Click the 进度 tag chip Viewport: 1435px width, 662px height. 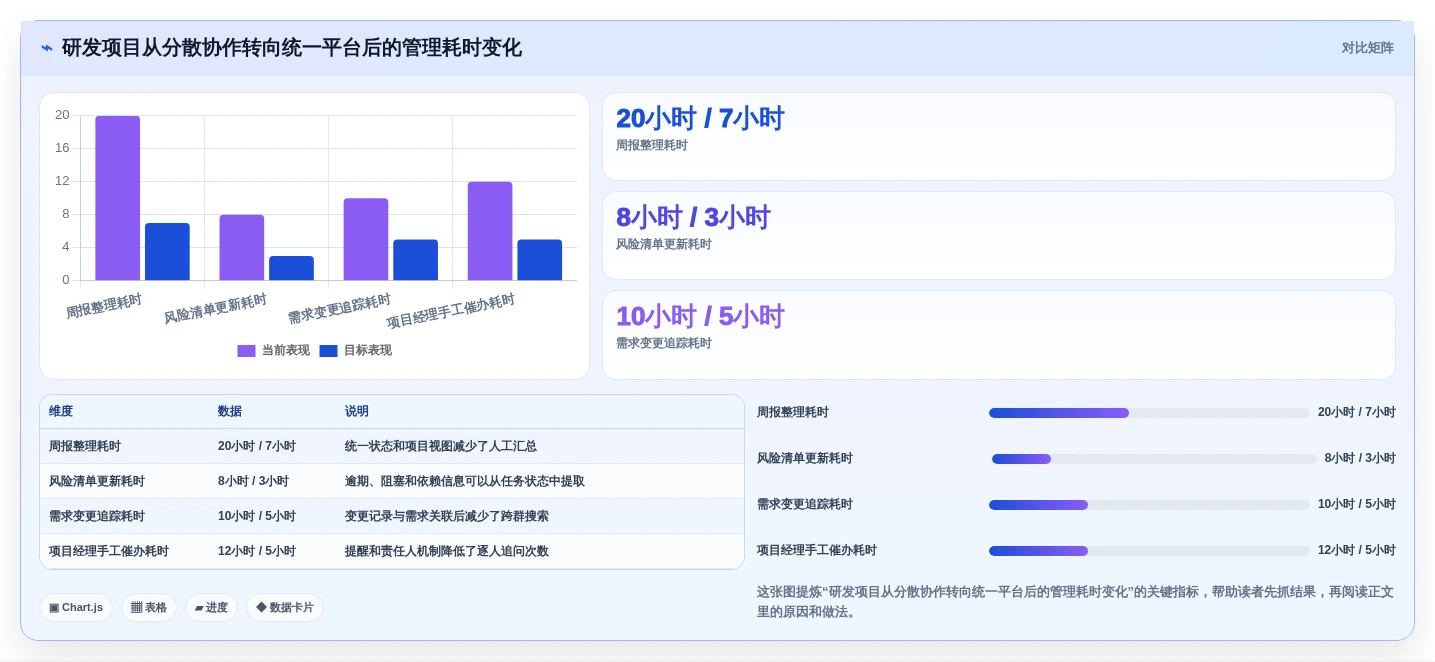pyautogui.click(x=211, y=608)
